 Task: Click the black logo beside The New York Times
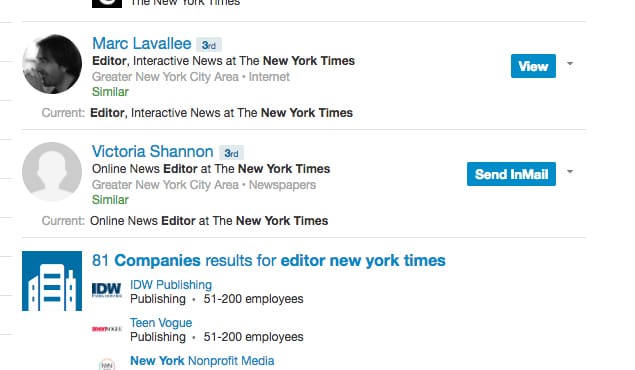[107, 4]
